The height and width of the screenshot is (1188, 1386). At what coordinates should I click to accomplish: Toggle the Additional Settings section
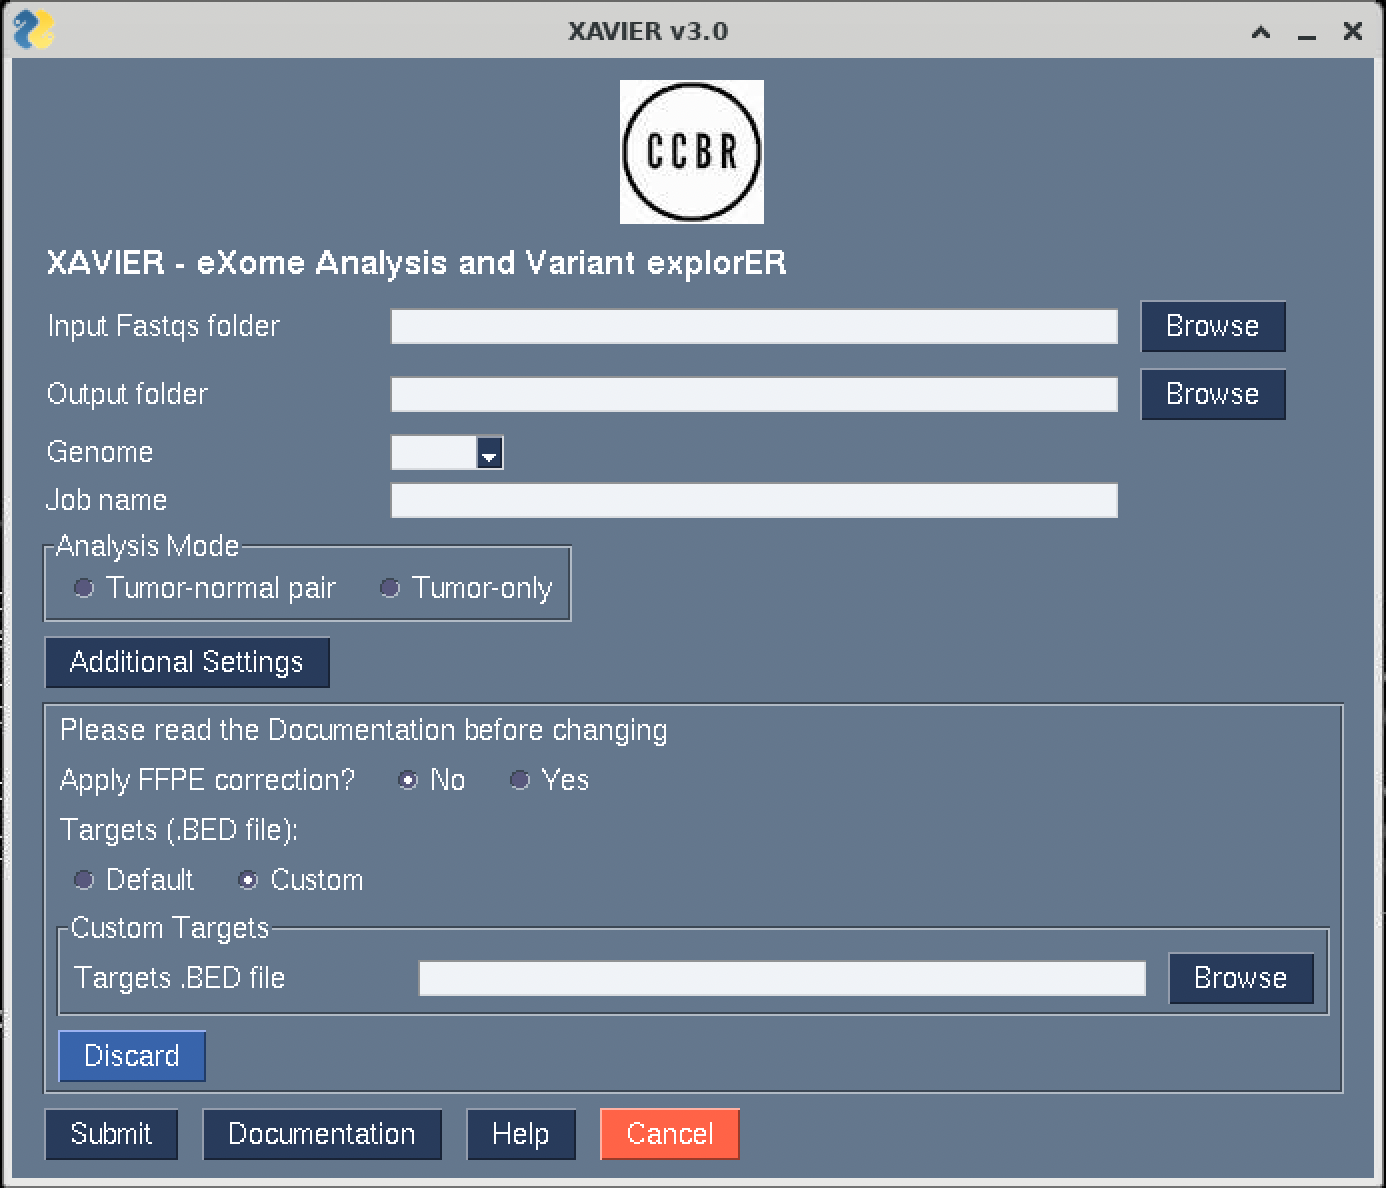click(x=187, y=662)
